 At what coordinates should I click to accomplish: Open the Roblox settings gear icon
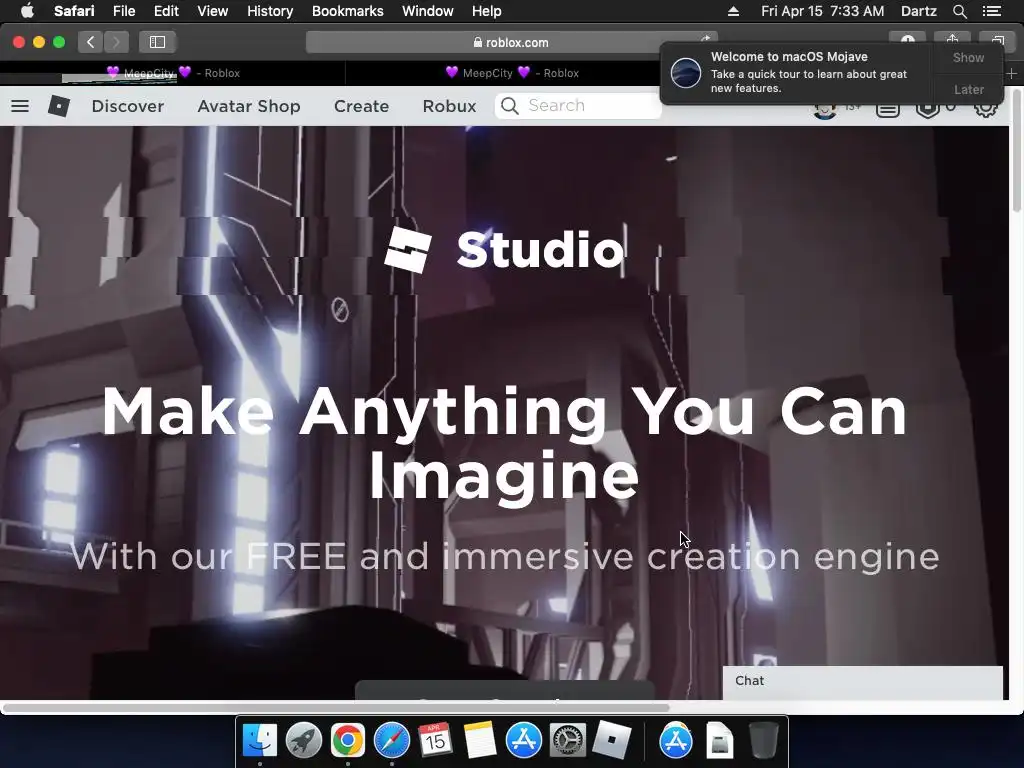(985, 108)
